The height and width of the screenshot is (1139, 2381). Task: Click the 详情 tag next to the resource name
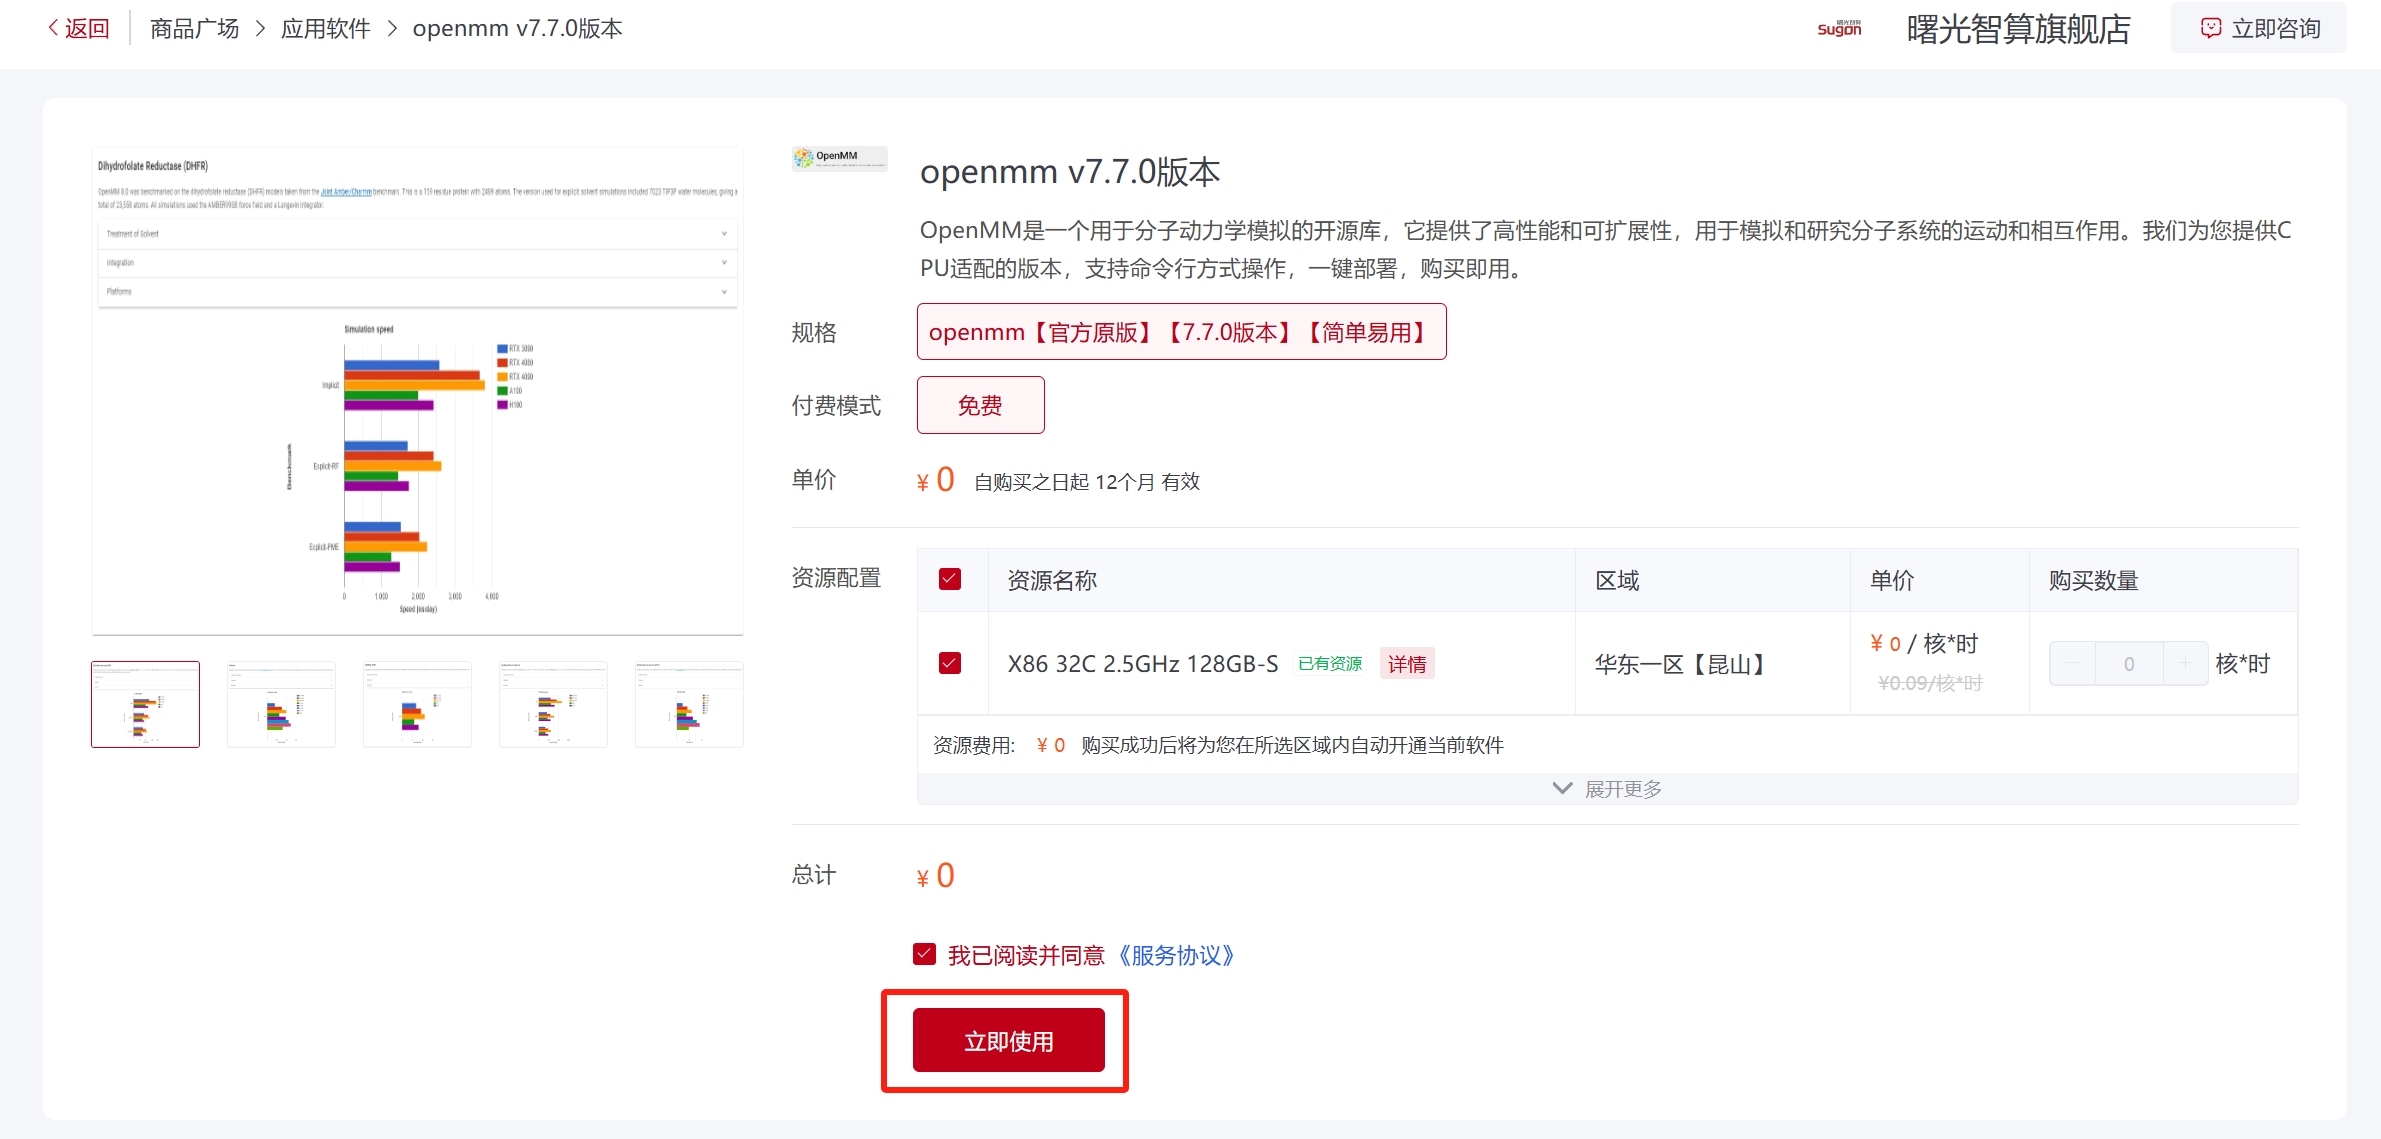click(x=1406, y=664)
